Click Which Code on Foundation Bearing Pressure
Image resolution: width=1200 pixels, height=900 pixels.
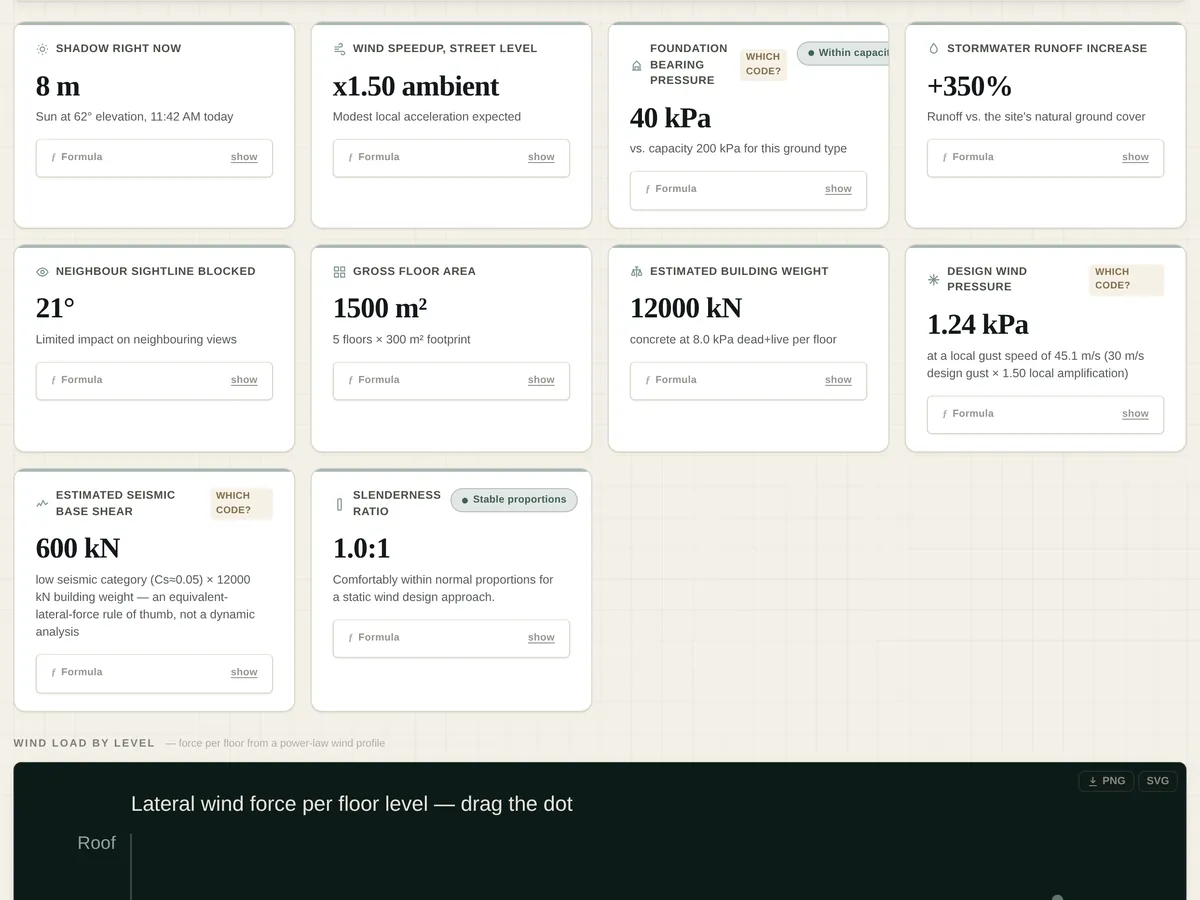tap(763, 64)
